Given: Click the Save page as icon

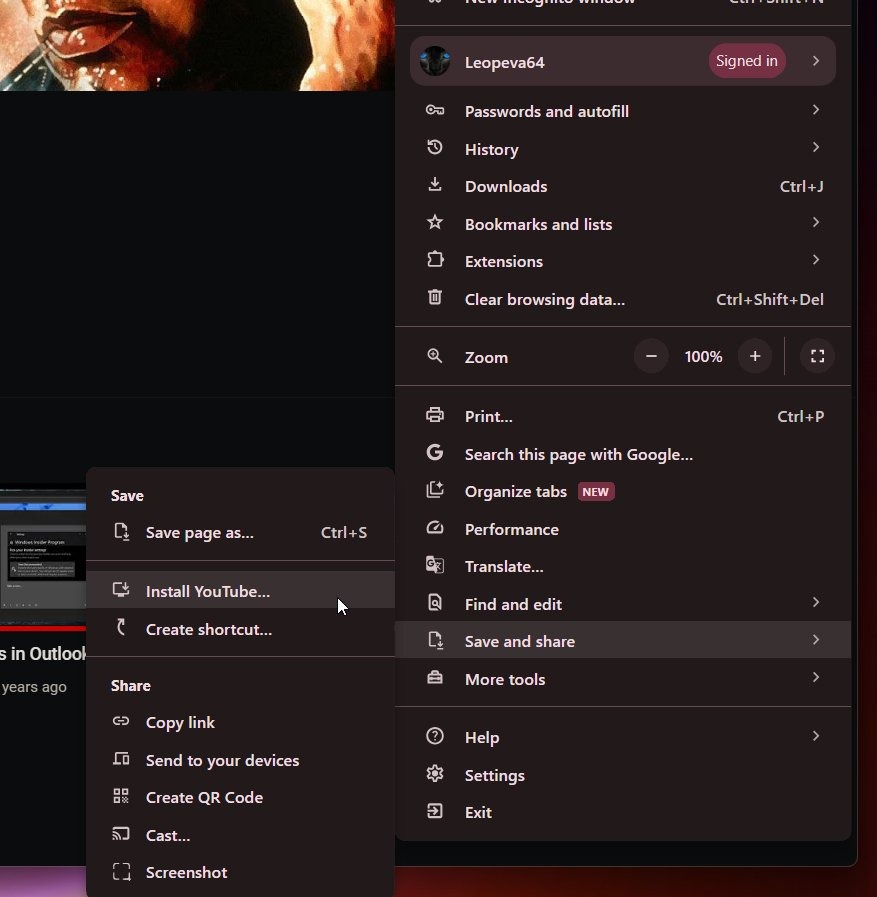Looking at the screenshot, I should click(x=121, y=531).
